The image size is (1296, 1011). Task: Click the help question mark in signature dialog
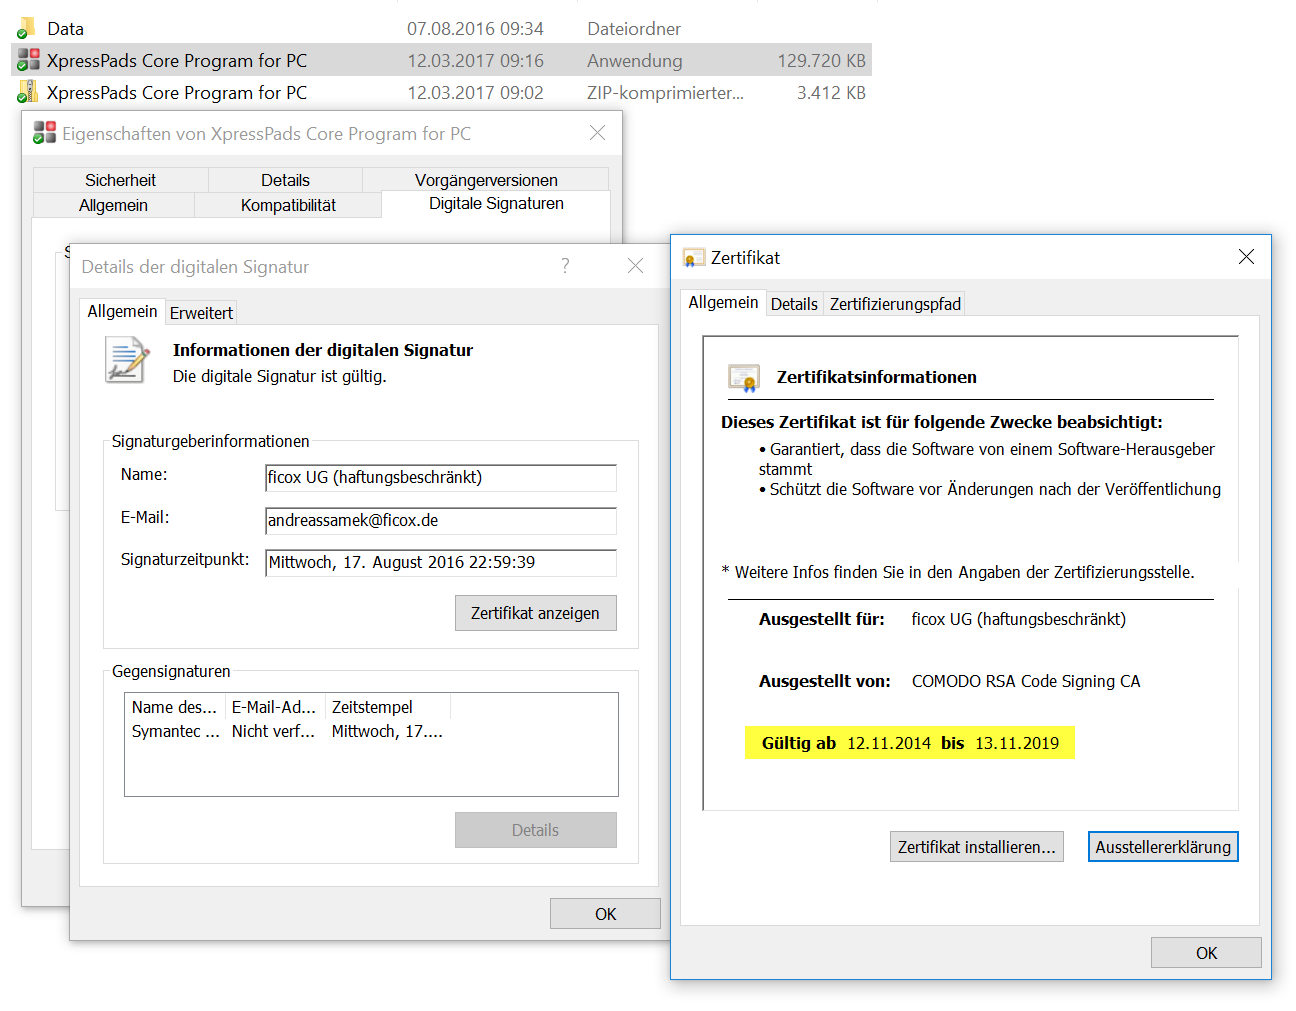click(x=565, y=266)
